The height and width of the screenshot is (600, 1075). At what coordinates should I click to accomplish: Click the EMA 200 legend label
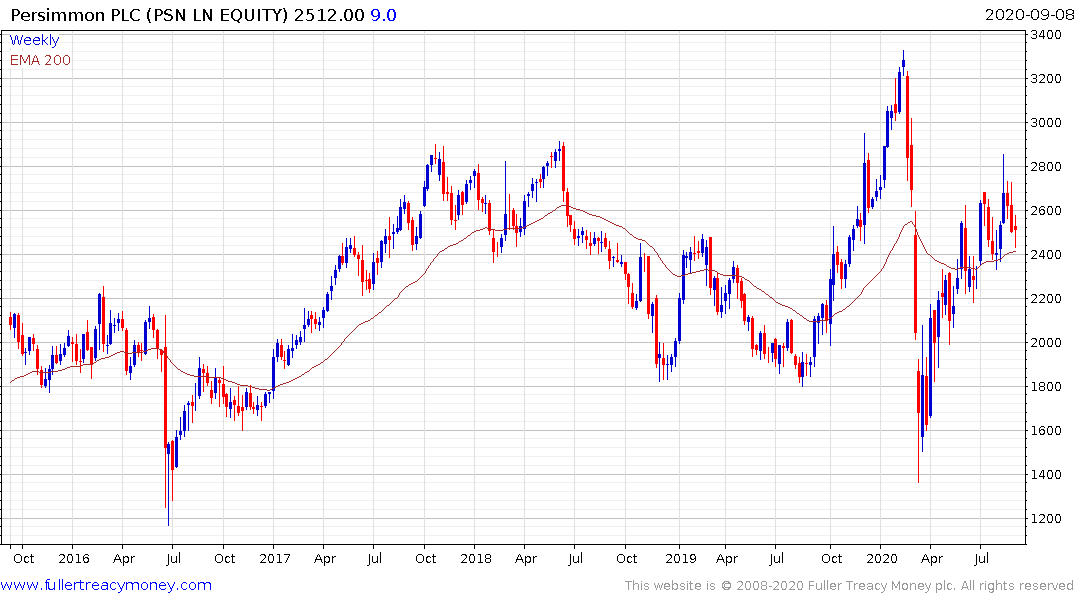(x=40, y=60)
